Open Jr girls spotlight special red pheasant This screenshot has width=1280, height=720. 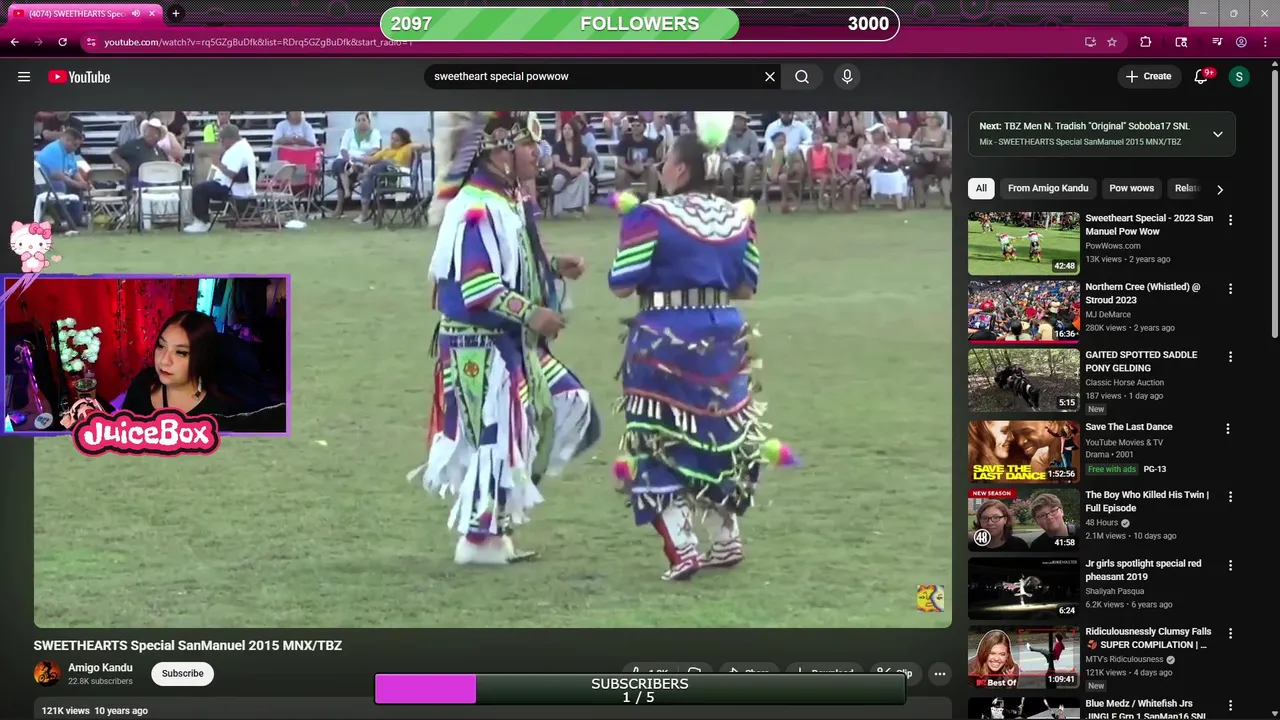1143,570
